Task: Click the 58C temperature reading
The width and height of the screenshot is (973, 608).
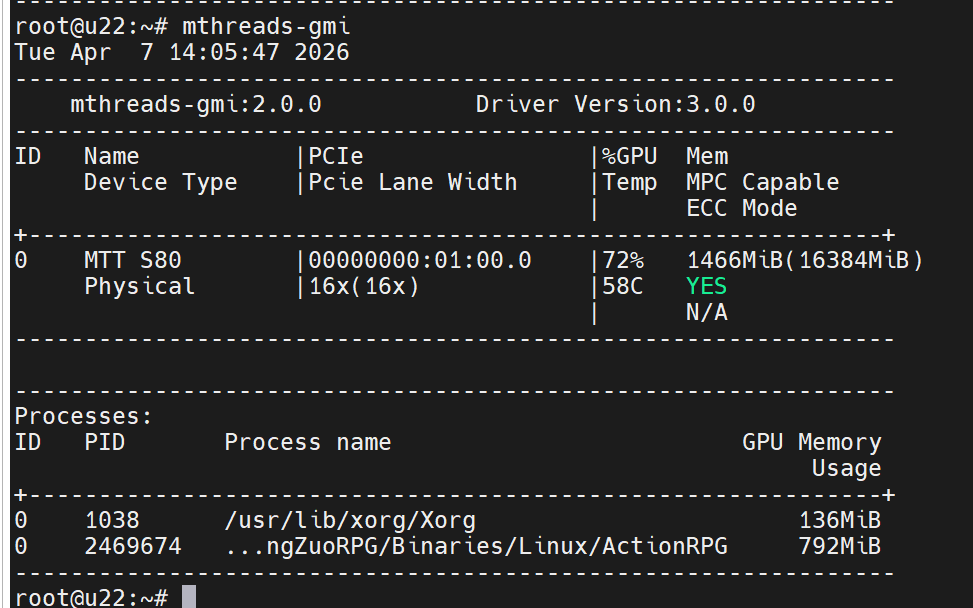Action: click(623, 286)
